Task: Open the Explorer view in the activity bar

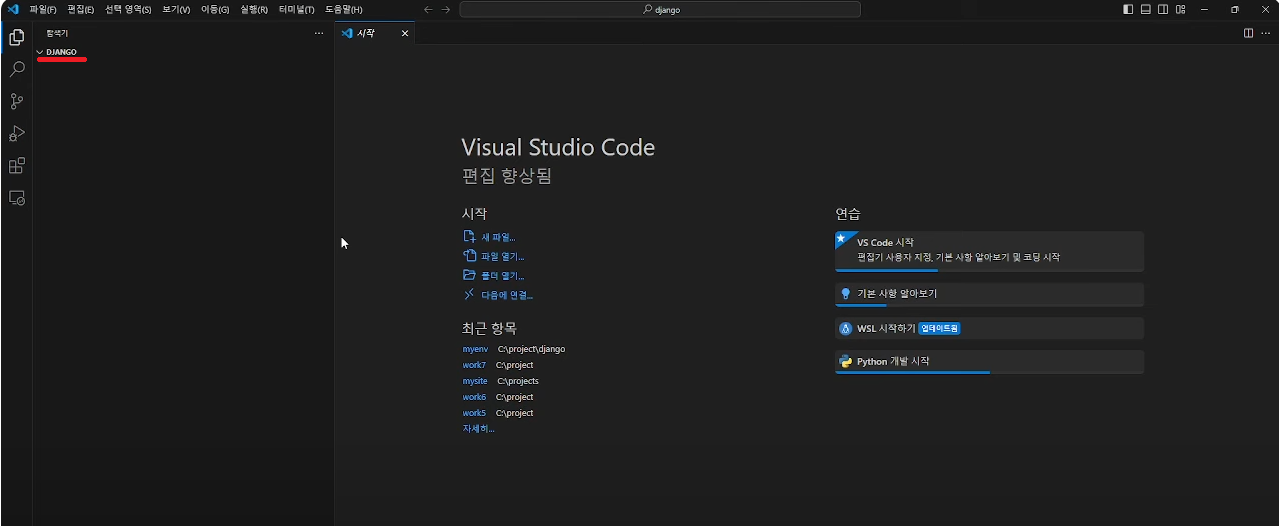Action: (x=16, y=38)
